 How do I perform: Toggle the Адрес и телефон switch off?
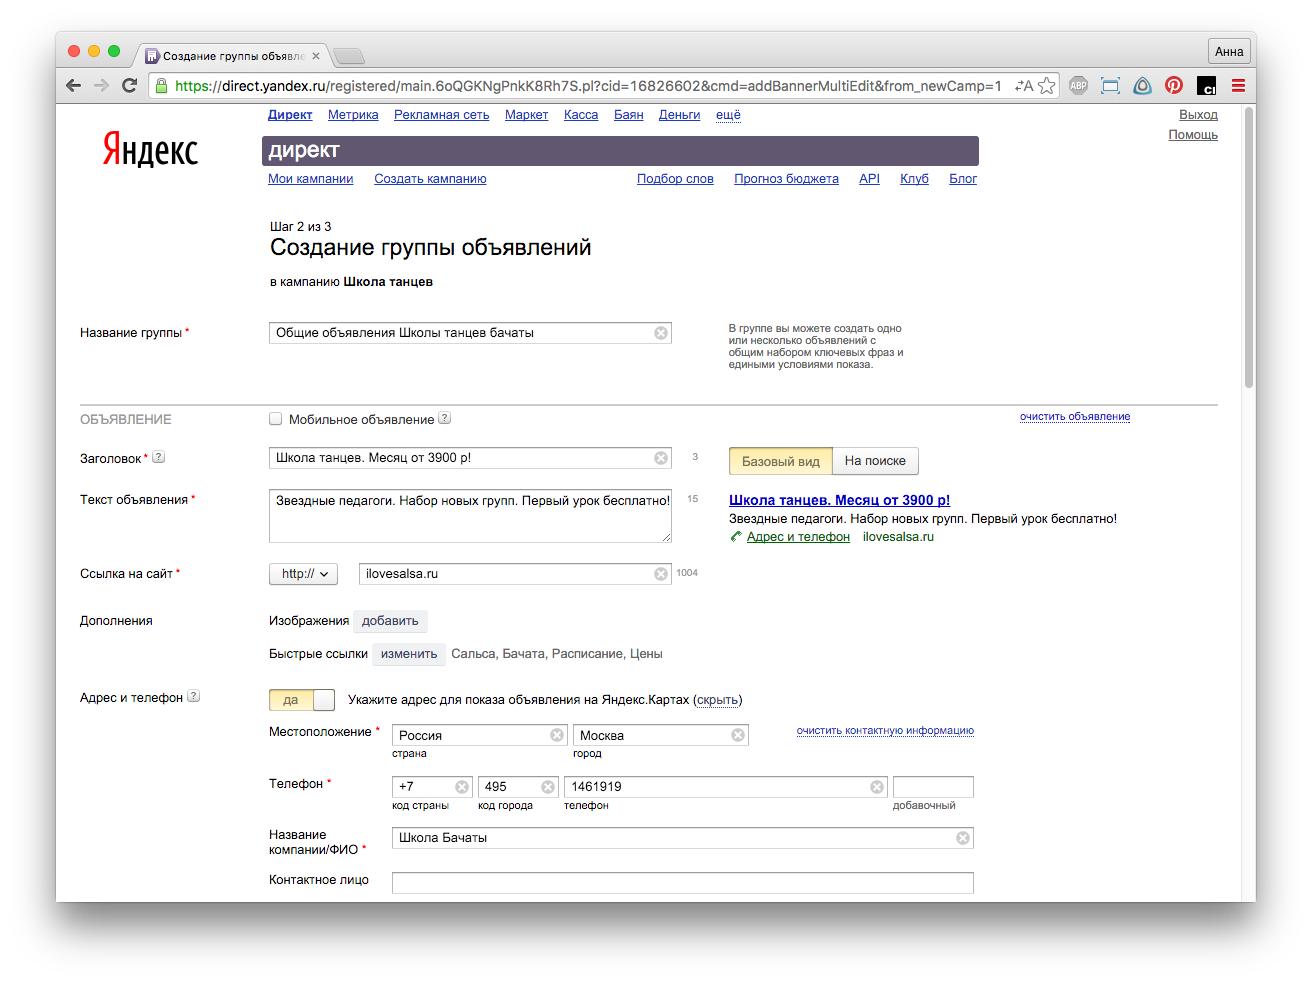coord(302,700)
